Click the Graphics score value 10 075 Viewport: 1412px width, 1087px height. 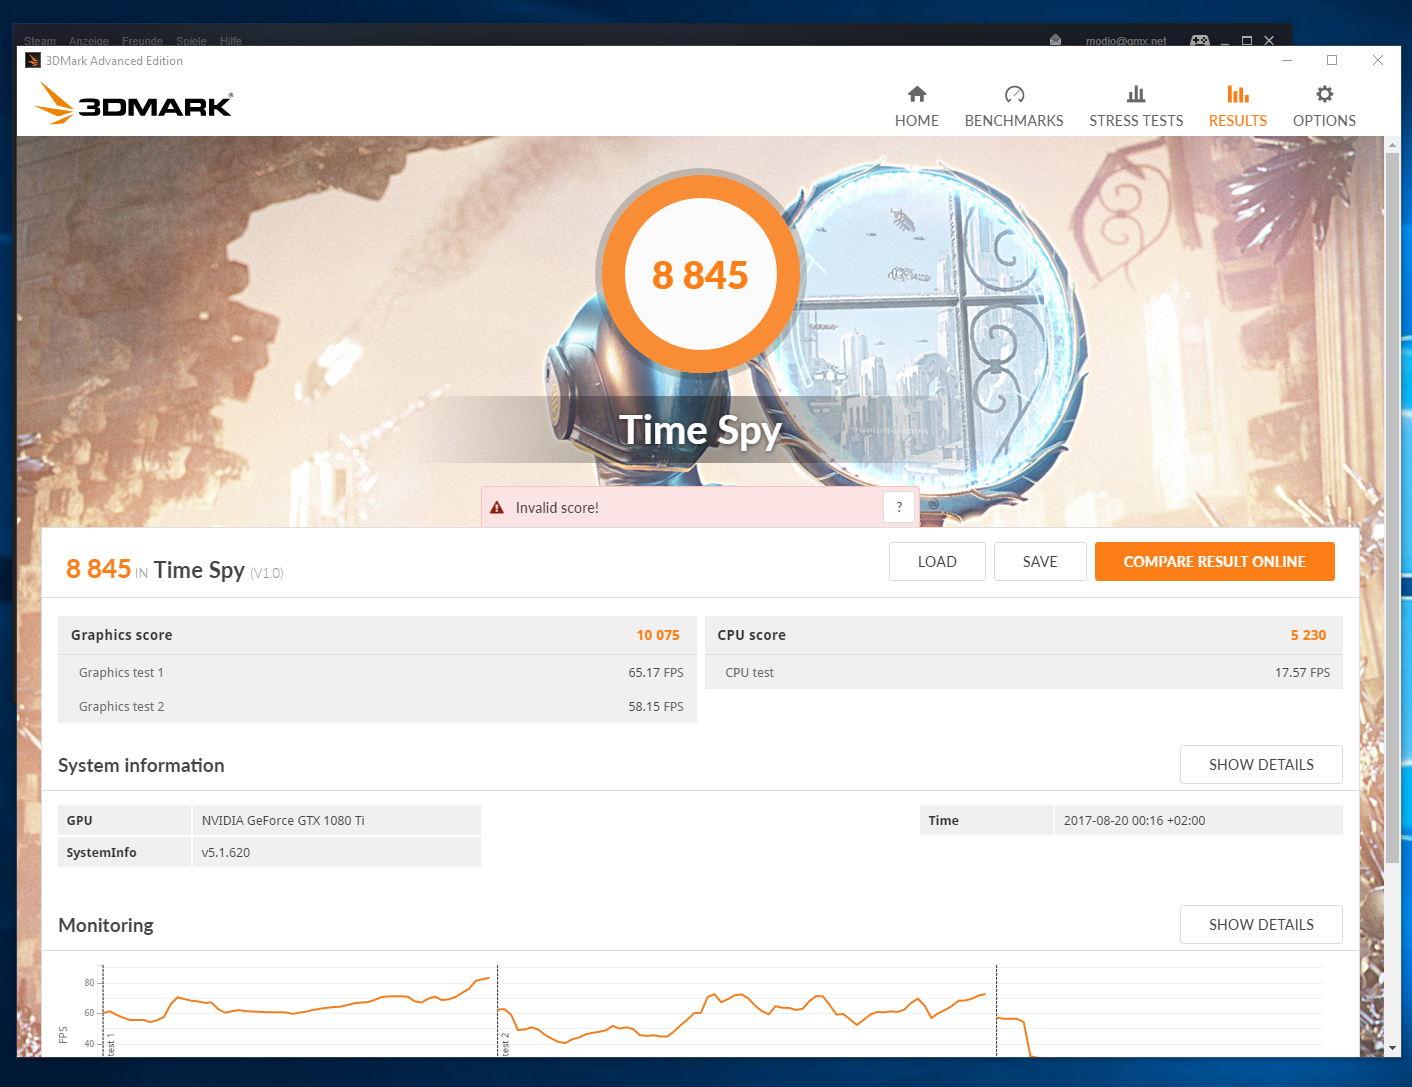point(658,635)
